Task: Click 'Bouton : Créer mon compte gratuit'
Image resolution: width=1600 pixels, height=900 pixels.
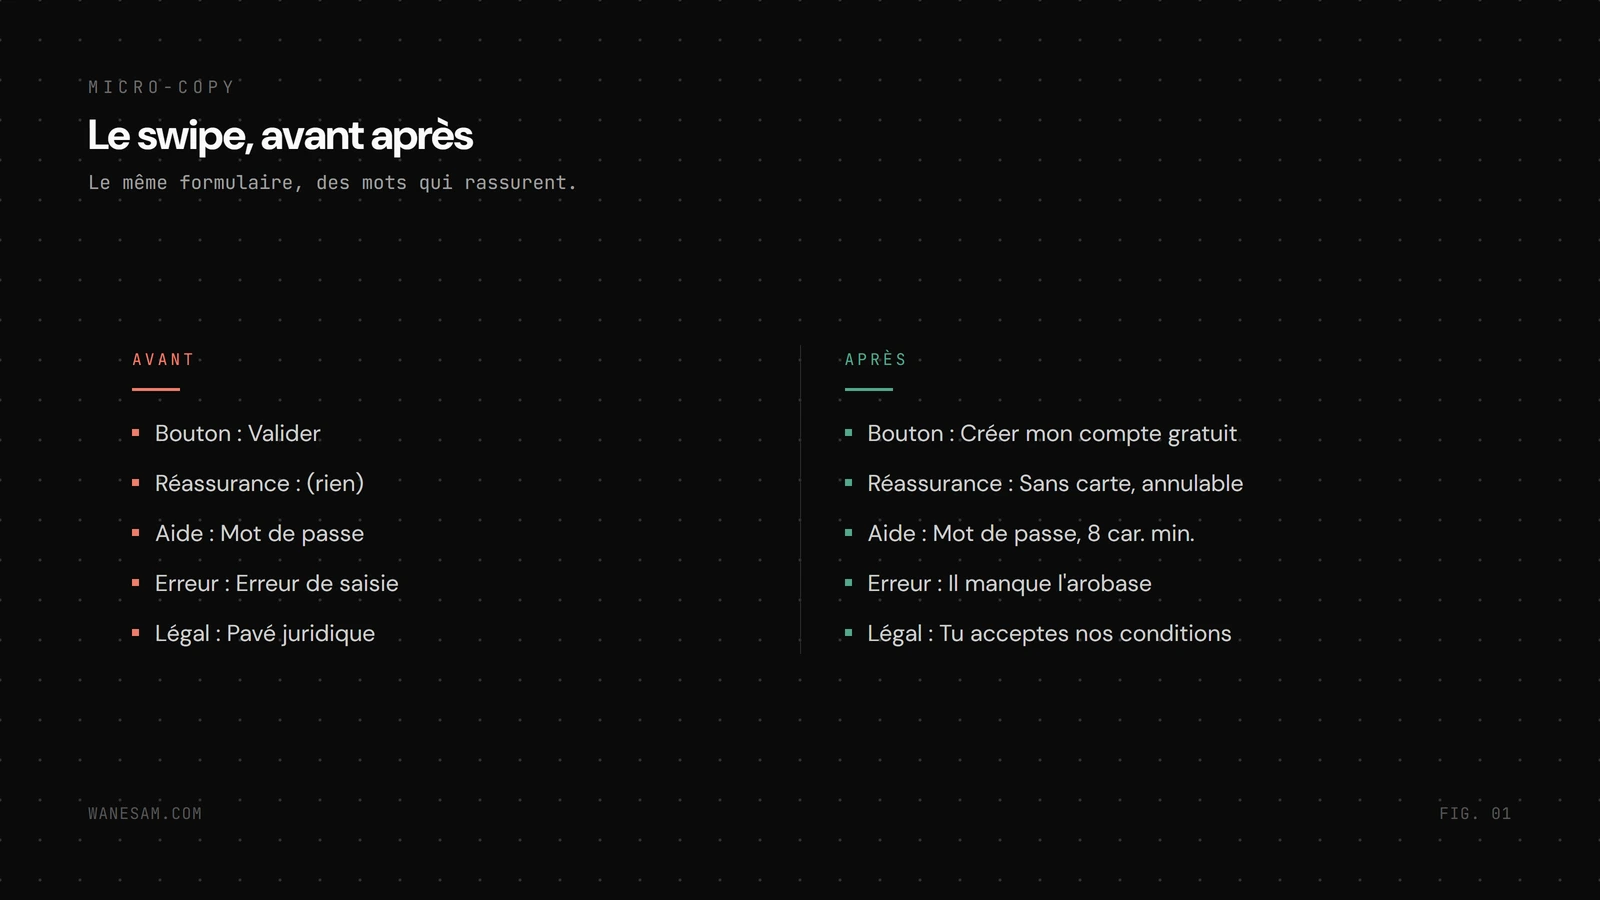Action: click(1052, 433)
